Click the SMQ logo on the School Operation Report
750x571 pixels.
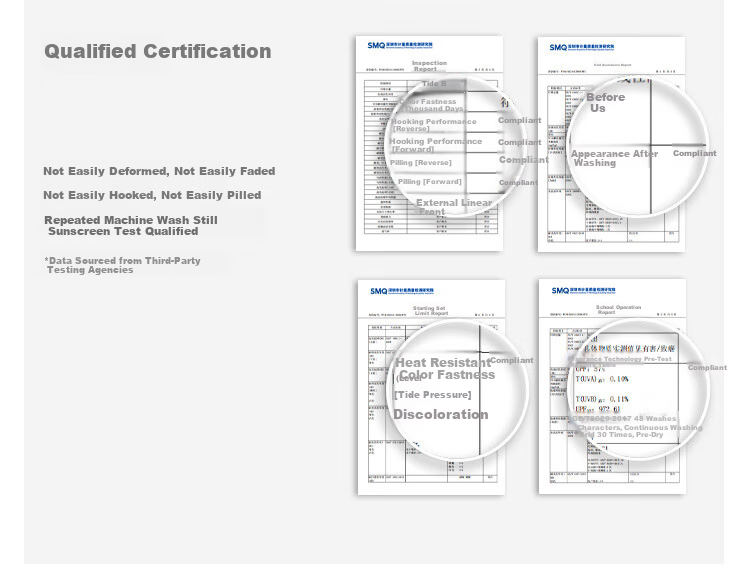click(x=584, y=290)
